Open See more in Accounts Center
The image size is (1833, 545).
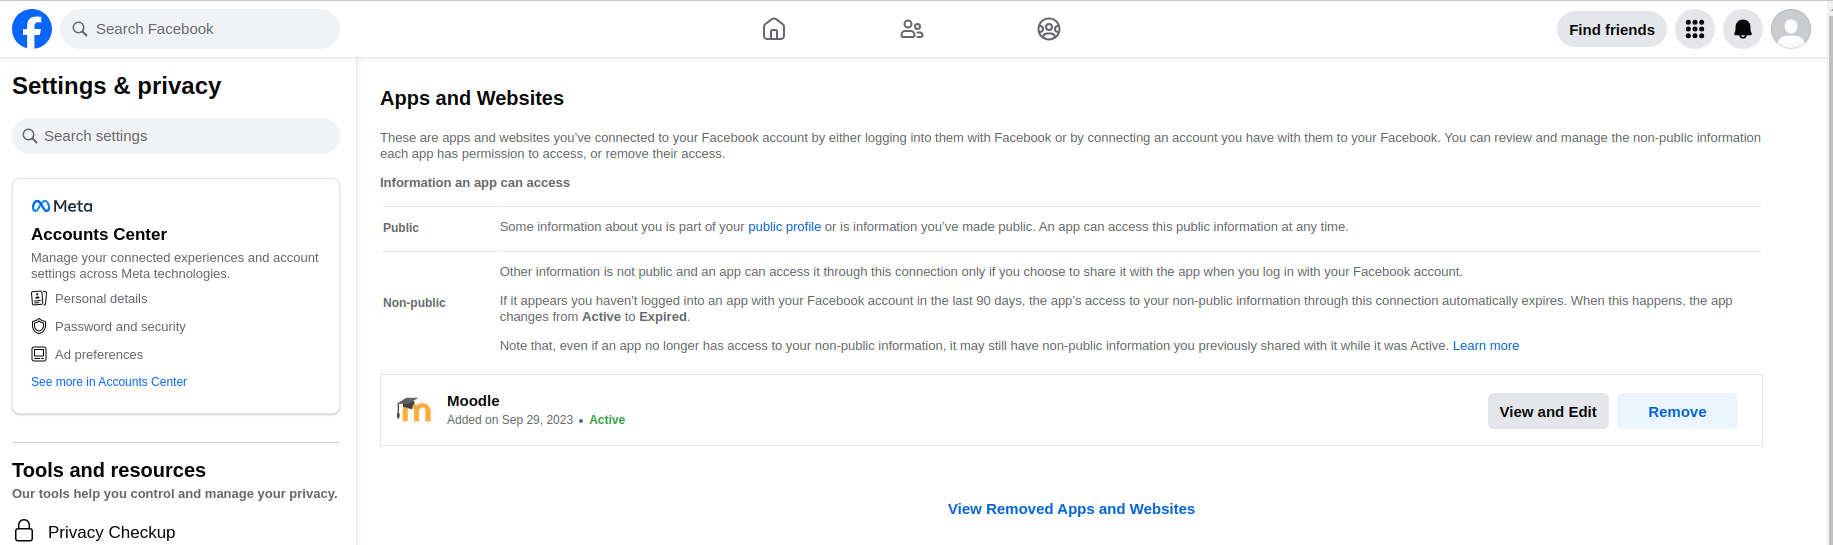109,382
